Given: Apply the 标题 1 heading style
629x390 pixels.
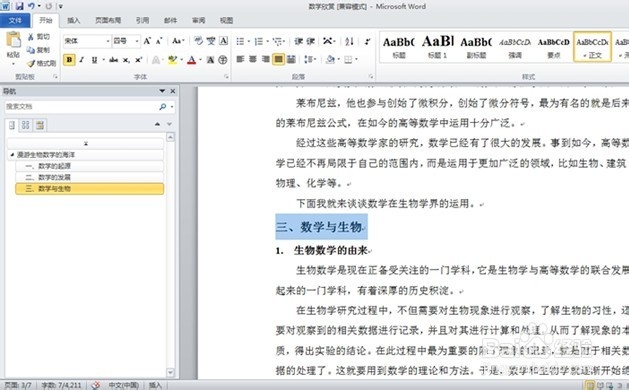Looking at the screenshot, I should (438, 47).
